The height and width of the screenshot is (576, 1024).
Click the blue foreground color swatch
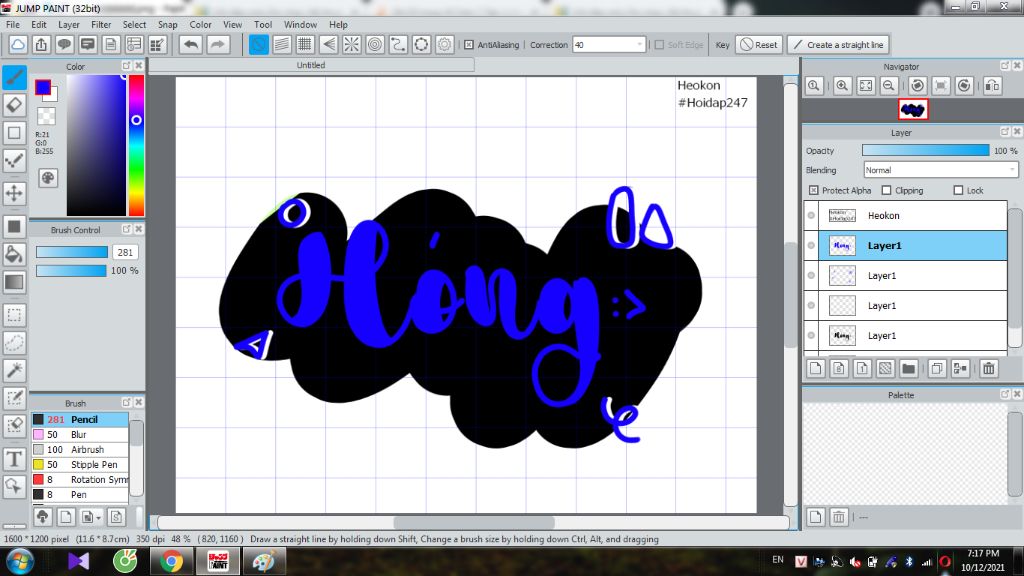42,87
